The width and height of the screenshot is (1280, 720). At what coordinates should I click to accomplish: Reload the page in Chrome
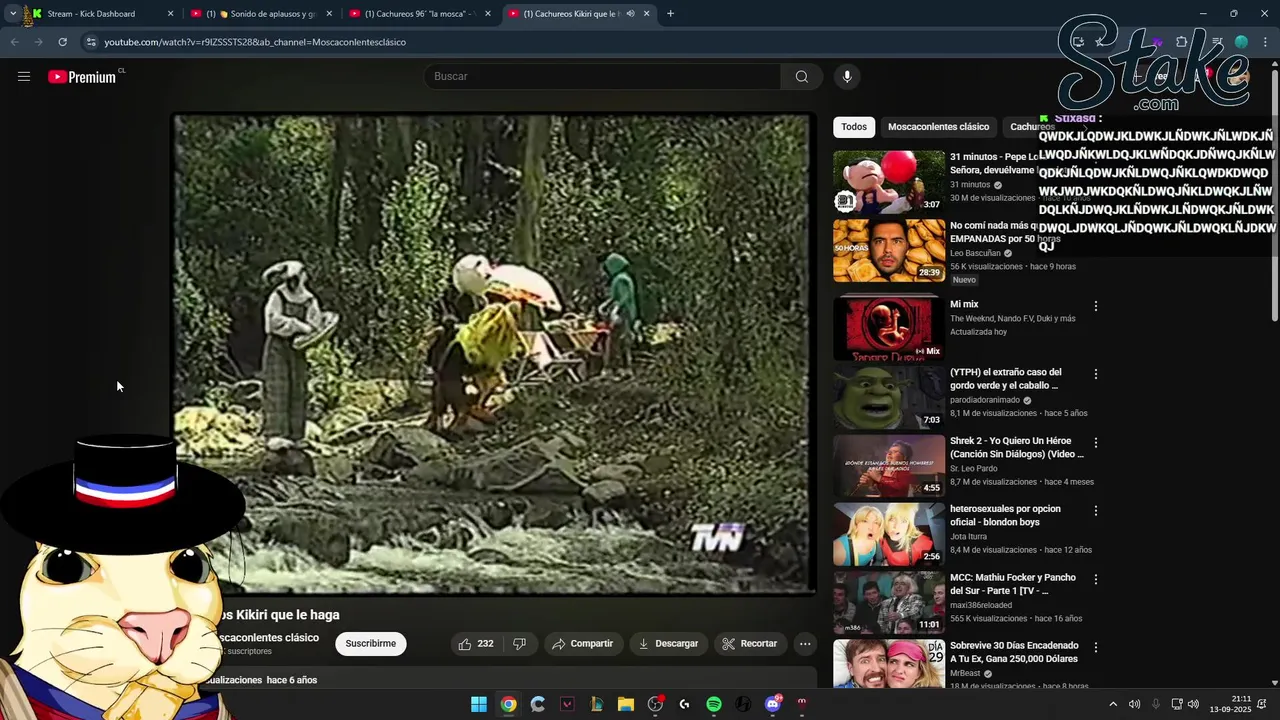62,42
